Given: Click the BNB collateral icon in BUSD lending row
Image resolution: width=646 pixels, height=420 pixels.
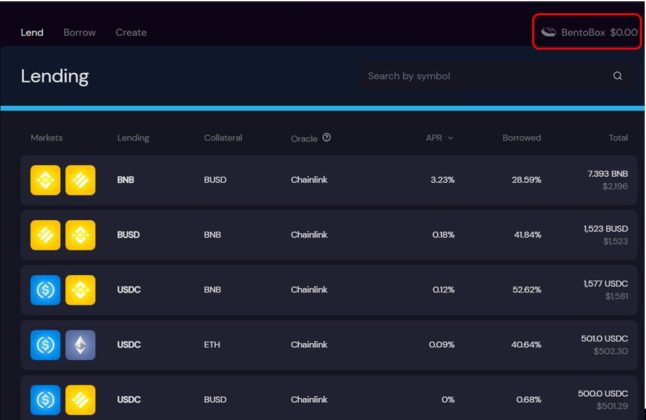Looking at the screenshot, I should coord(80,235).
